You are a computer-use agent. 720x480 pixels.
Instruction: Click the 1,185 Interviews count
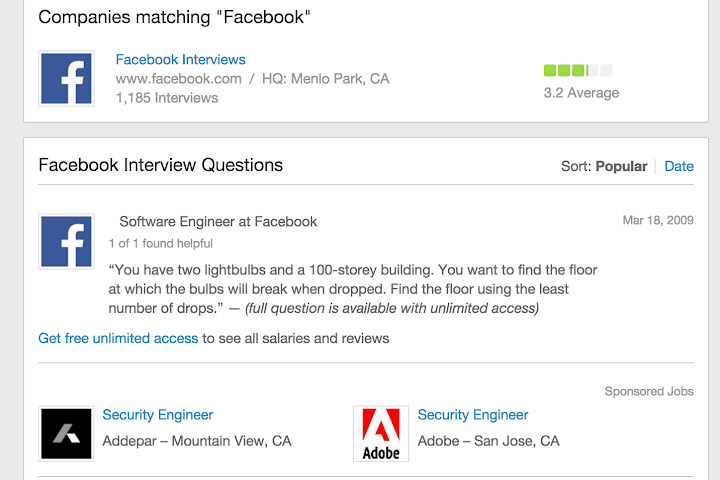167,98
